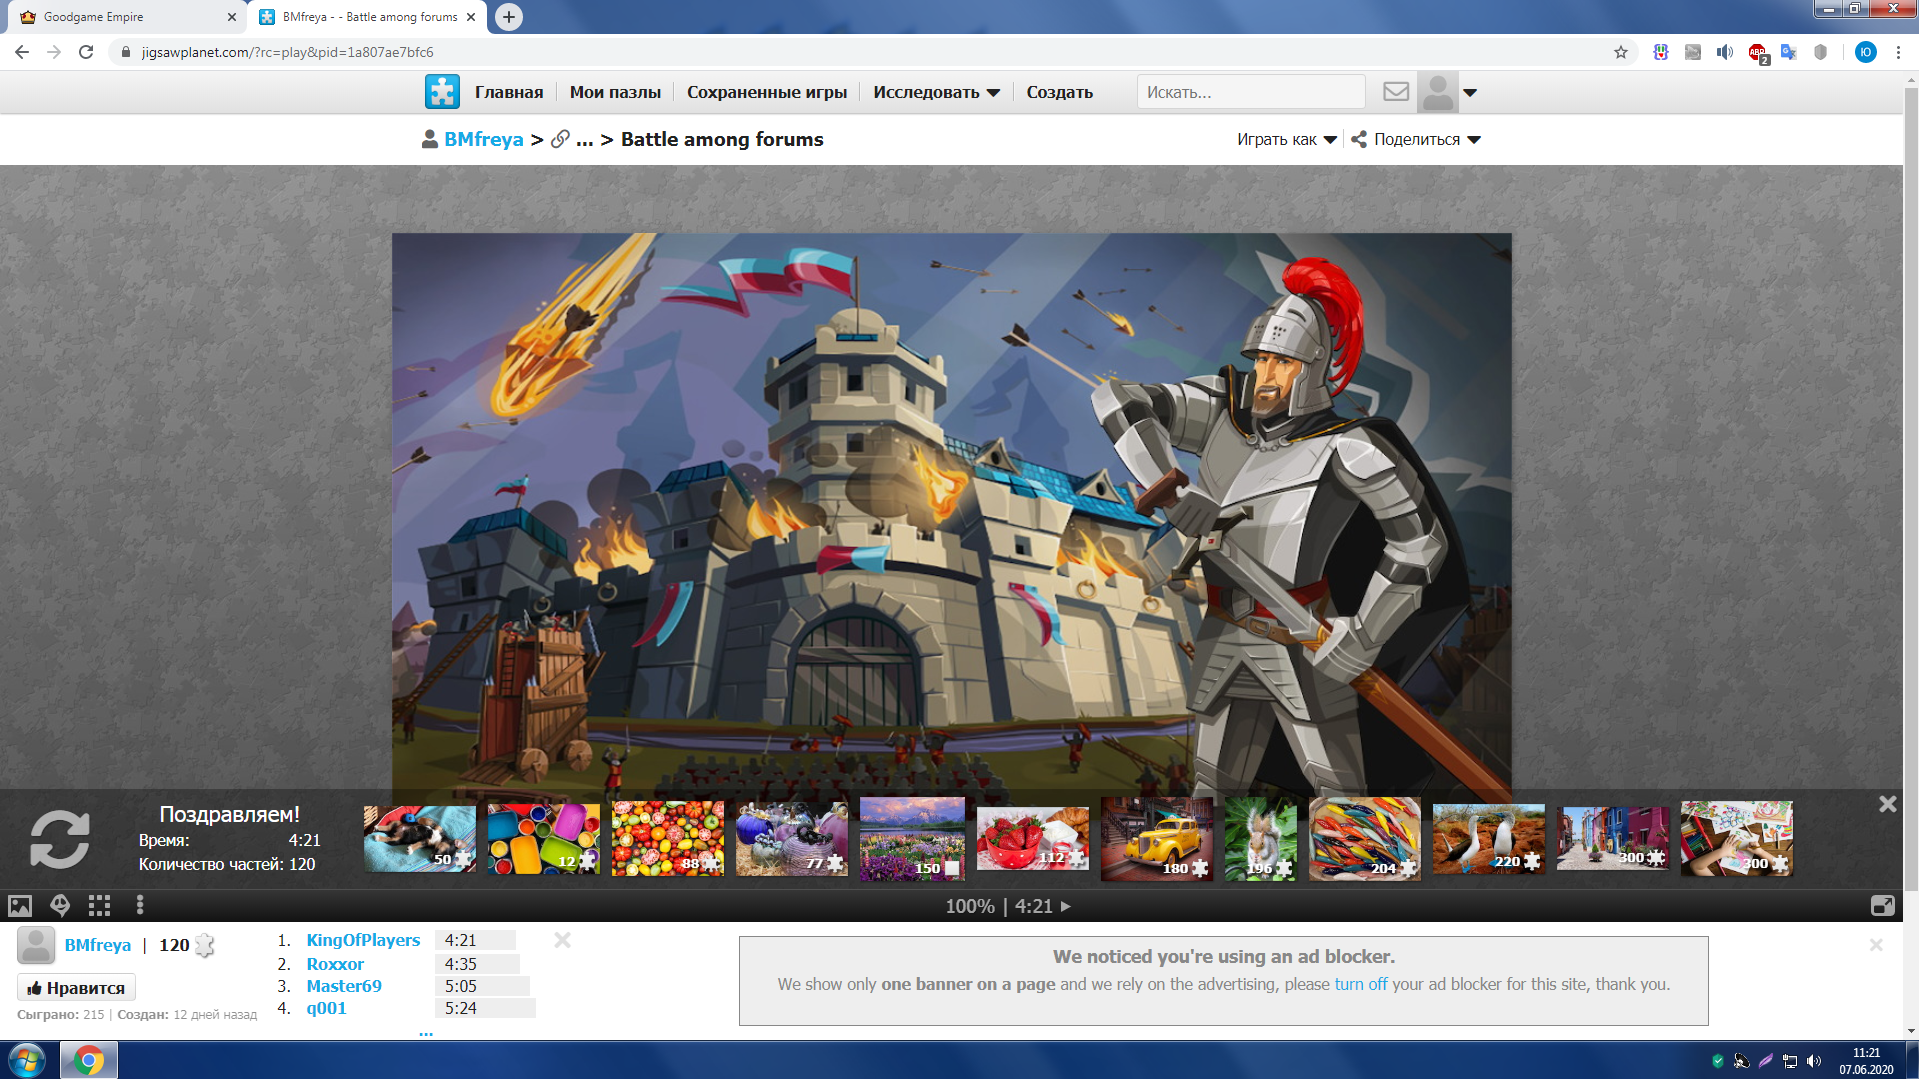This screenshot has width=1919, height=1079.
Task: Restart the puzzle with the refresh arrows icon
Action: click(60, 839)
